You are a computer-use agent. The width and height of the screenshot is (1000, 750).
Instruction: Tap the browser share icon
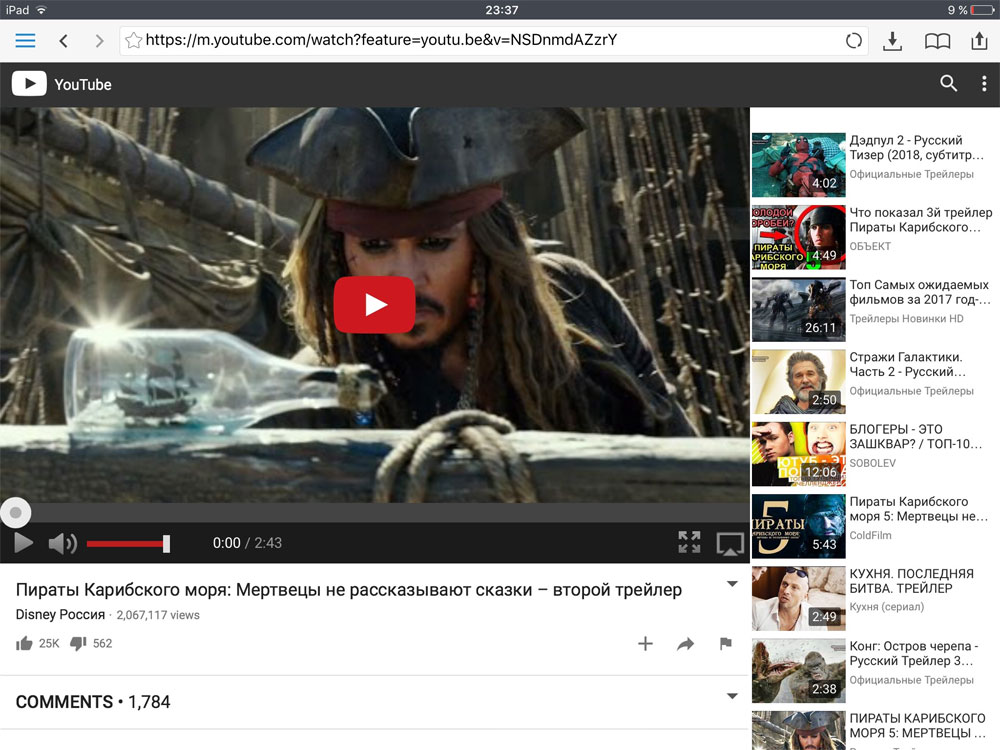(x=979, y=40)
